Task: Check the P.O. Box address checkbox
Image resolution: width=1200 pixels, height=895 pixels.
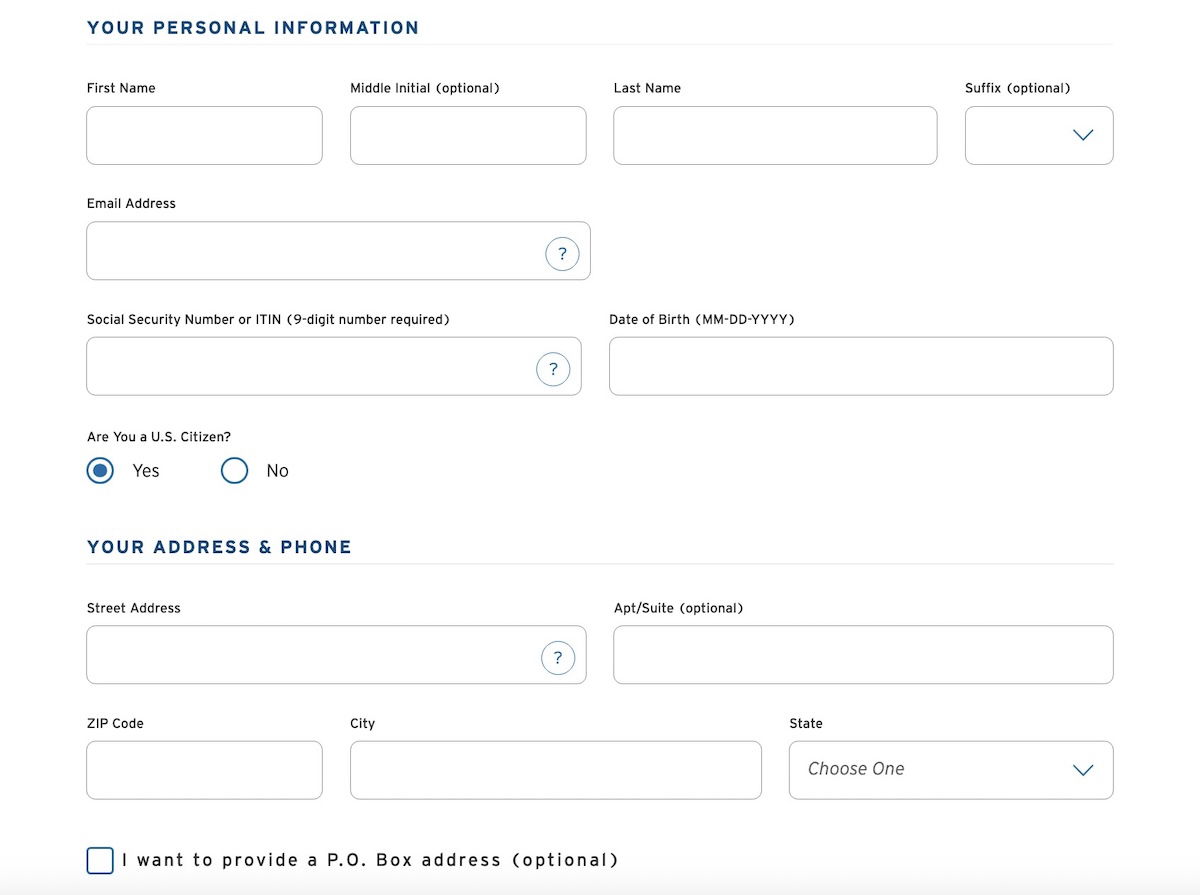Action: [x=100, y=860]
